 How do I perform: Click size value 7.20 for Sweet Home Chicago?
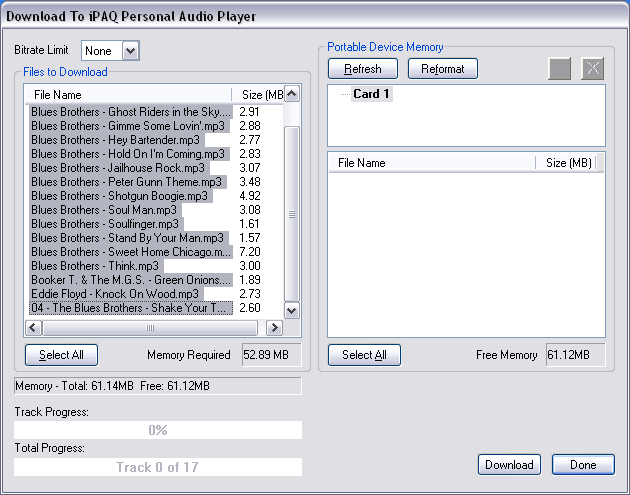(250, 252)
